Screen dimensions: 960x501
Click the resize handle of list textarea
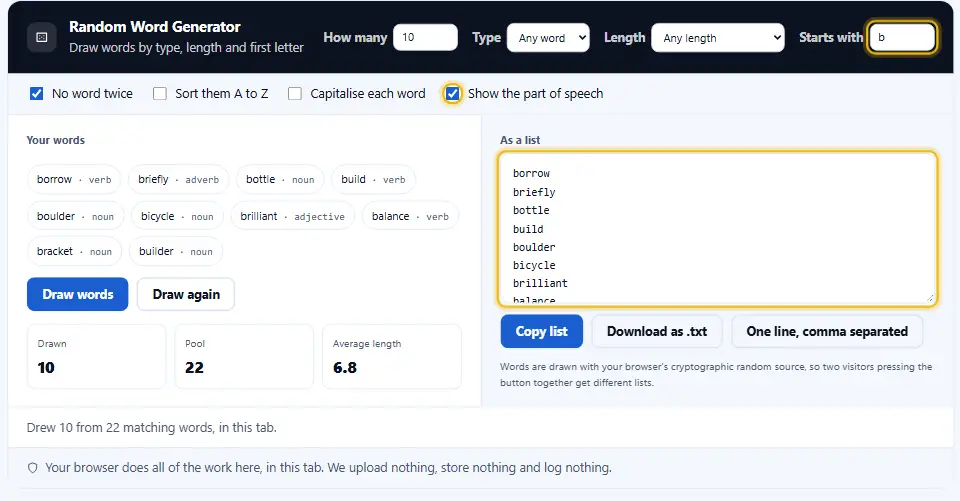[x=929, y=298]
